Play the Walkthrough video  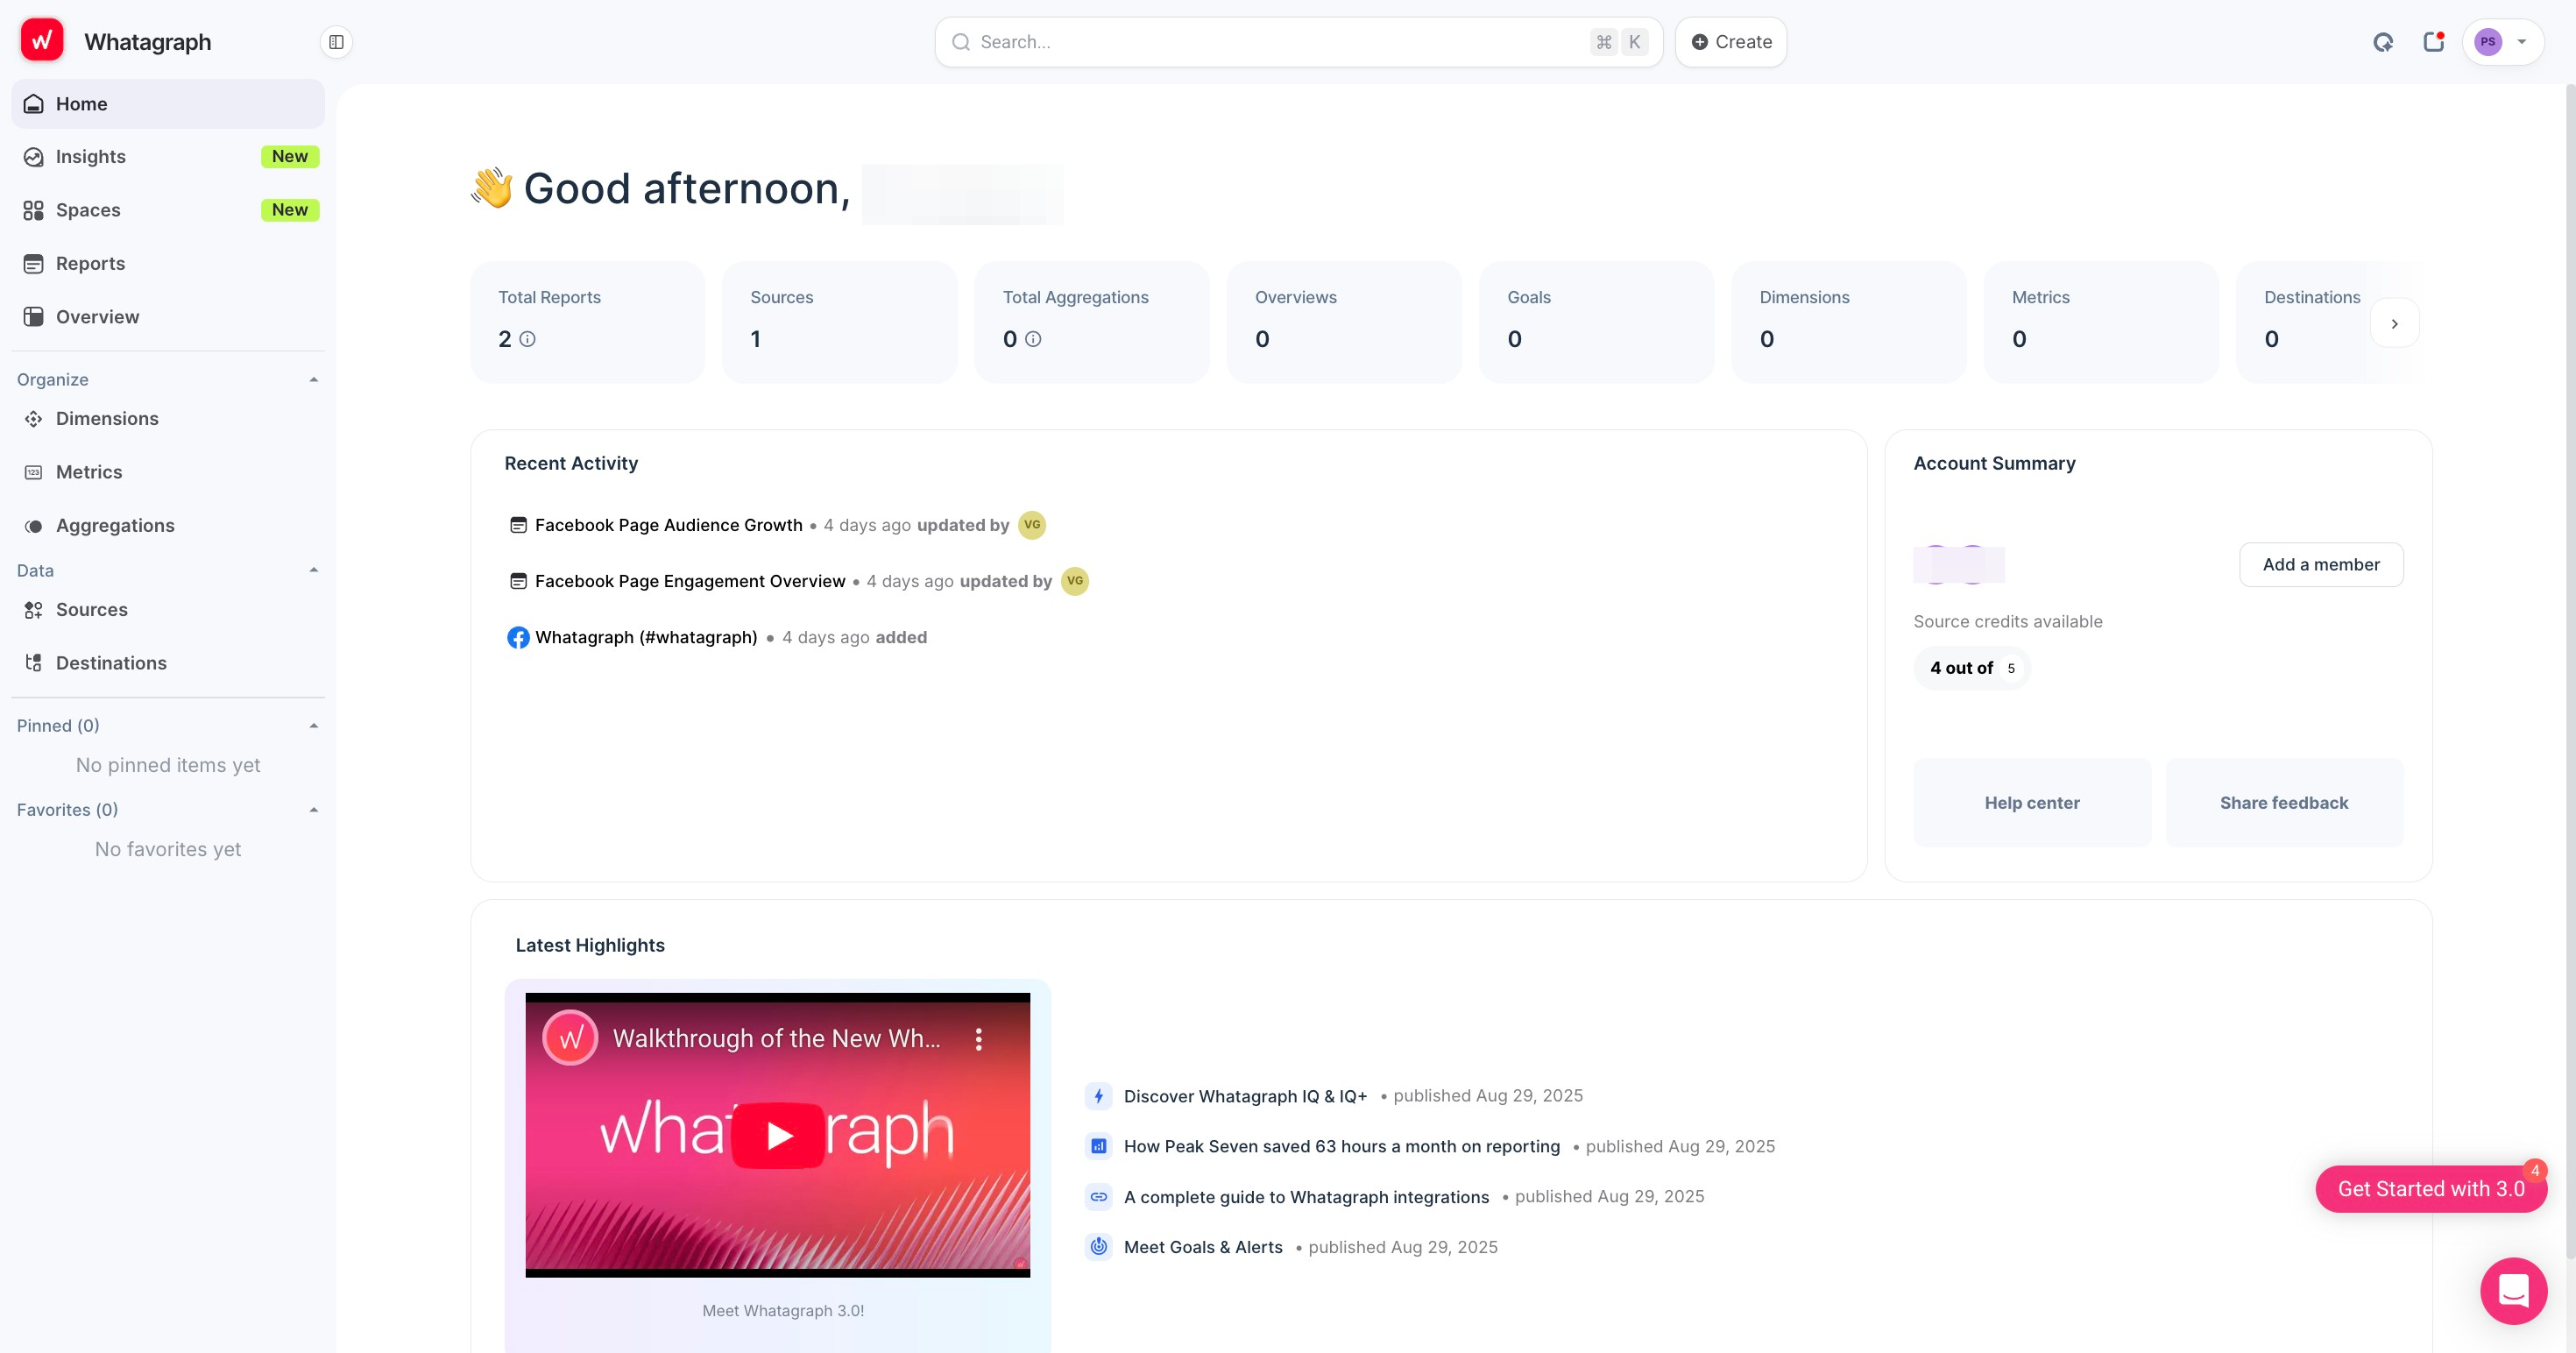(x=778, y=1135)
